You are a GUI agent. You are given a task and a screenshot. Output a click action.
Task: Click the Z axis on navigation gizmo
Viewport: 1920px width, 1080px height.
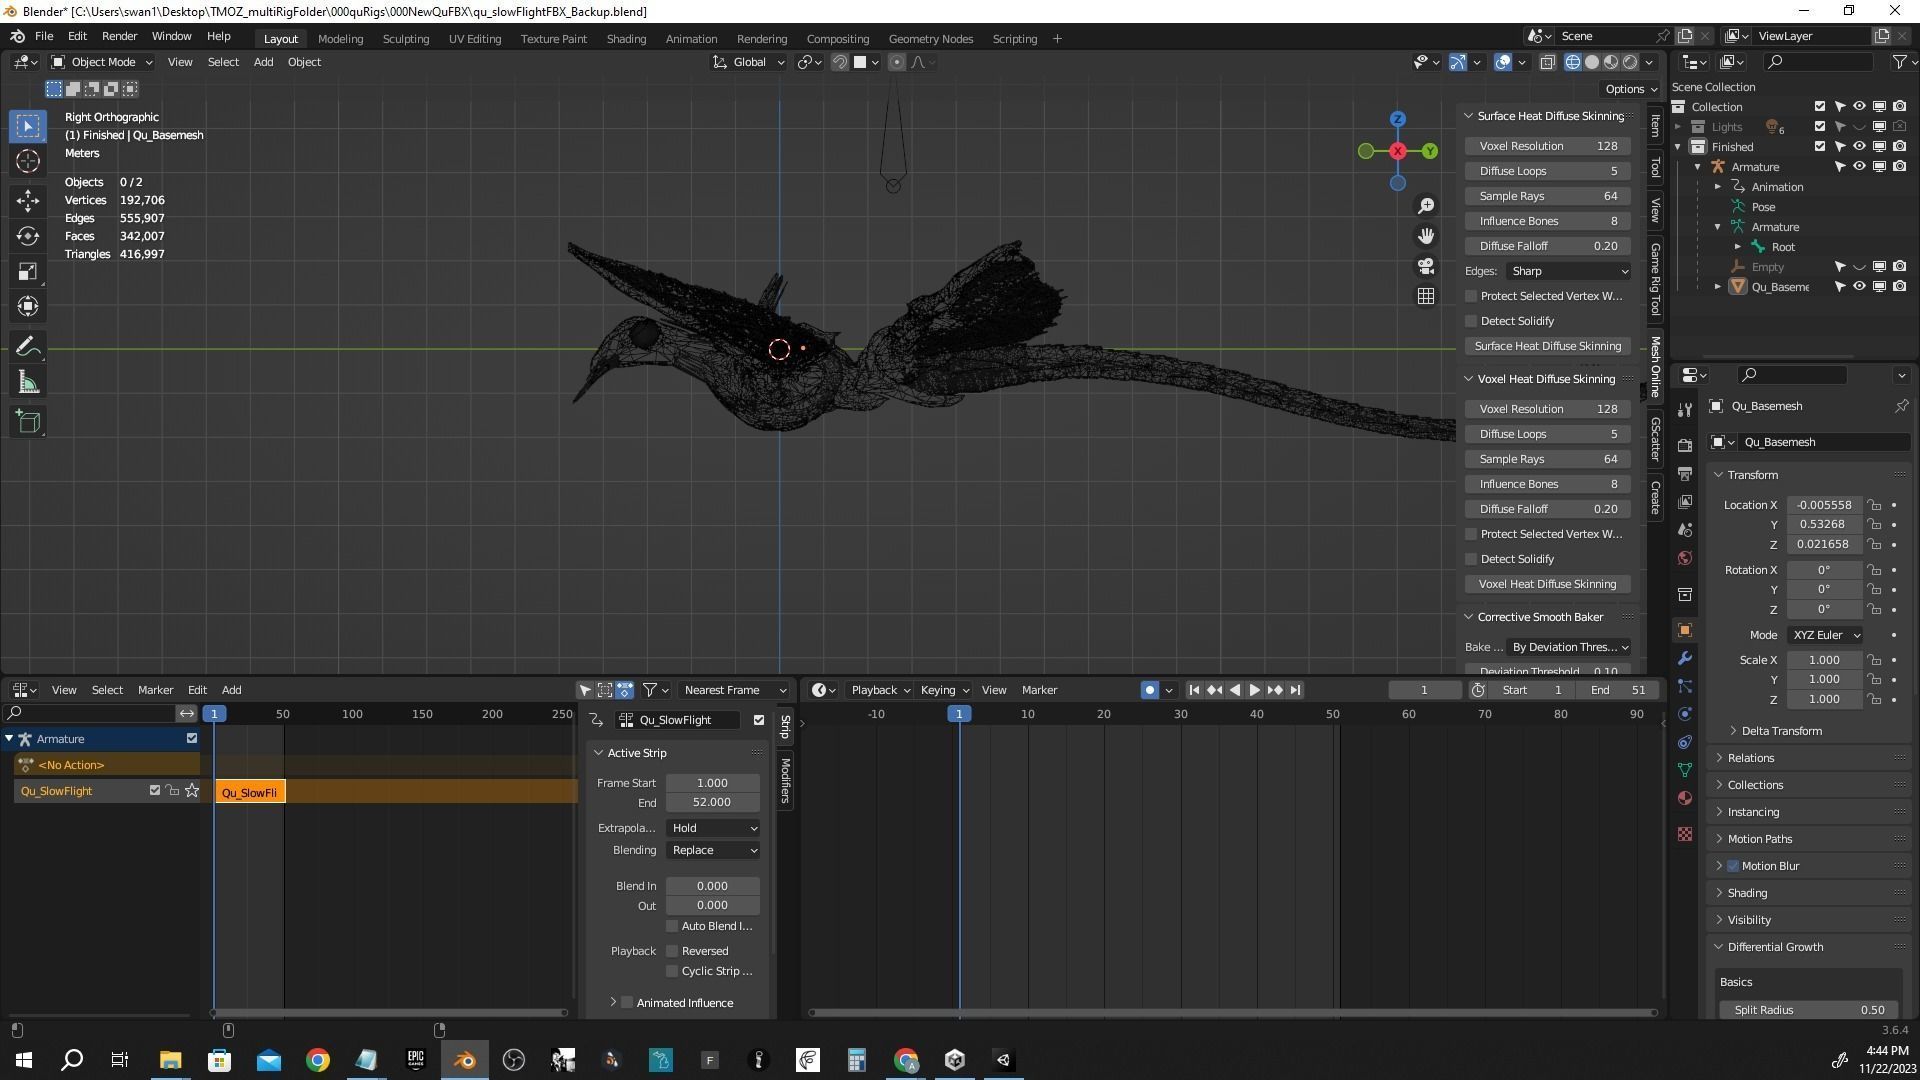(x=1398, y=119)
